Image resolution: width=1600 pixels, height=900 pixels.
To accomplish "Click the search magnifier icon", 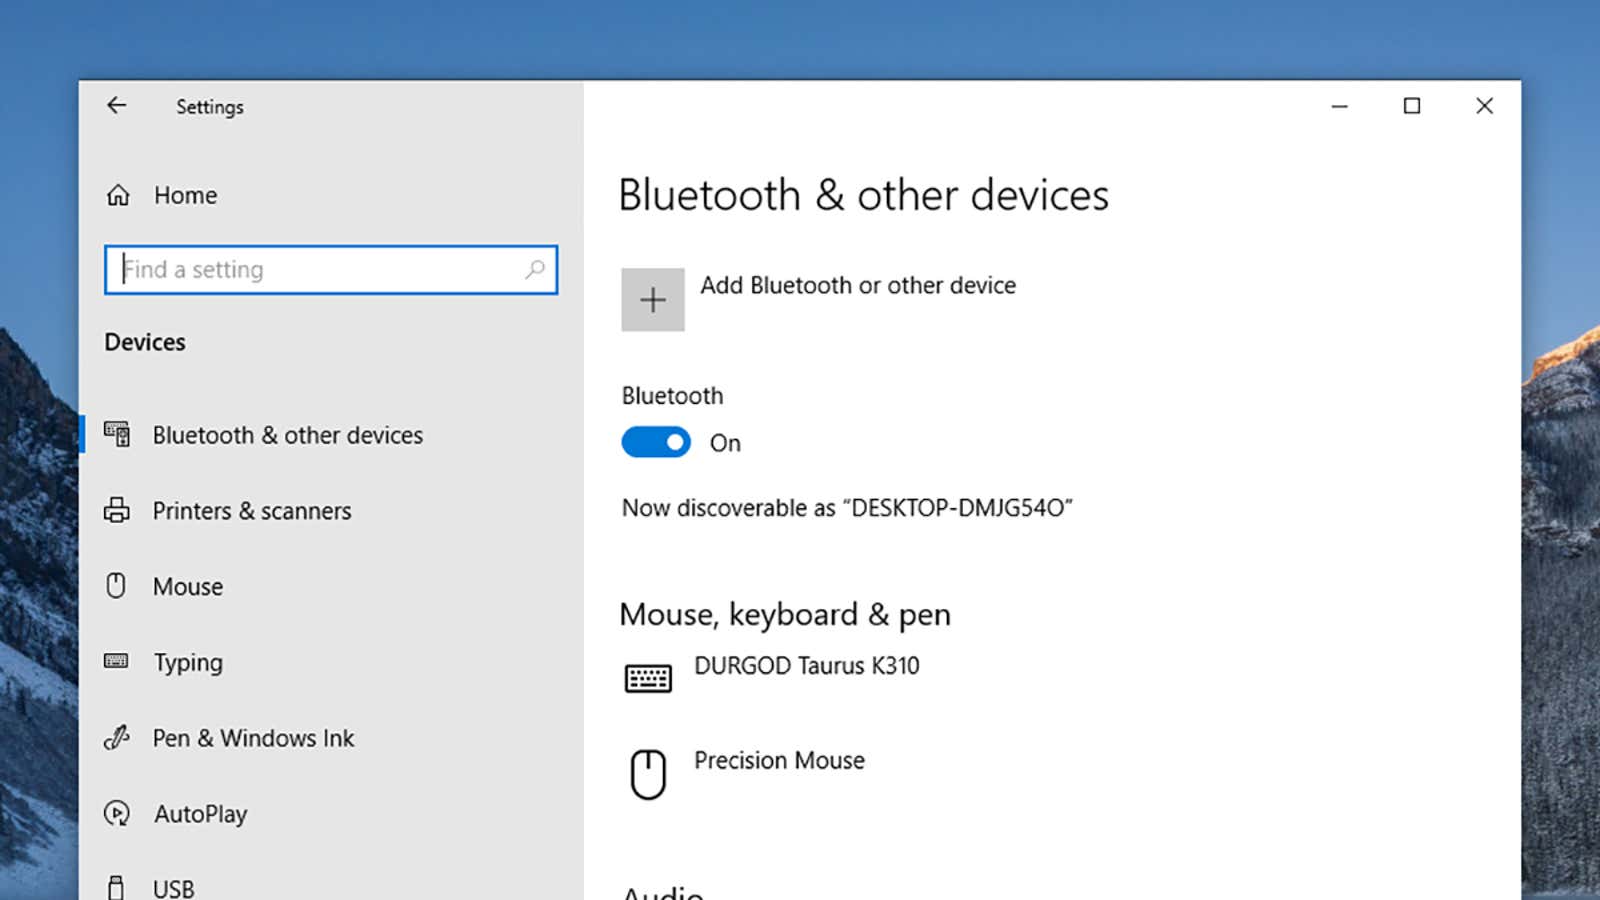I will 537,270.
